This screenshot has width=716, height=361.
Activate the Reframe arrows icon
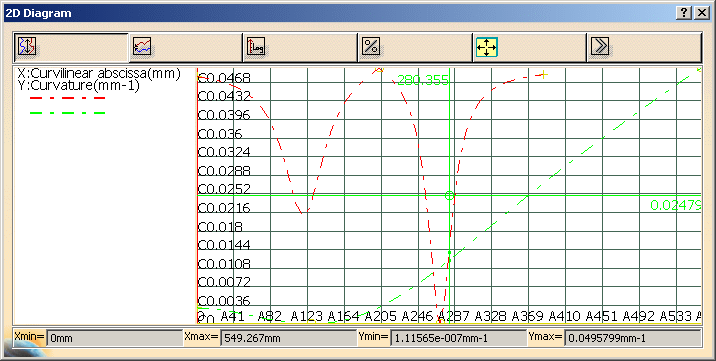click(x=486, y=47)
